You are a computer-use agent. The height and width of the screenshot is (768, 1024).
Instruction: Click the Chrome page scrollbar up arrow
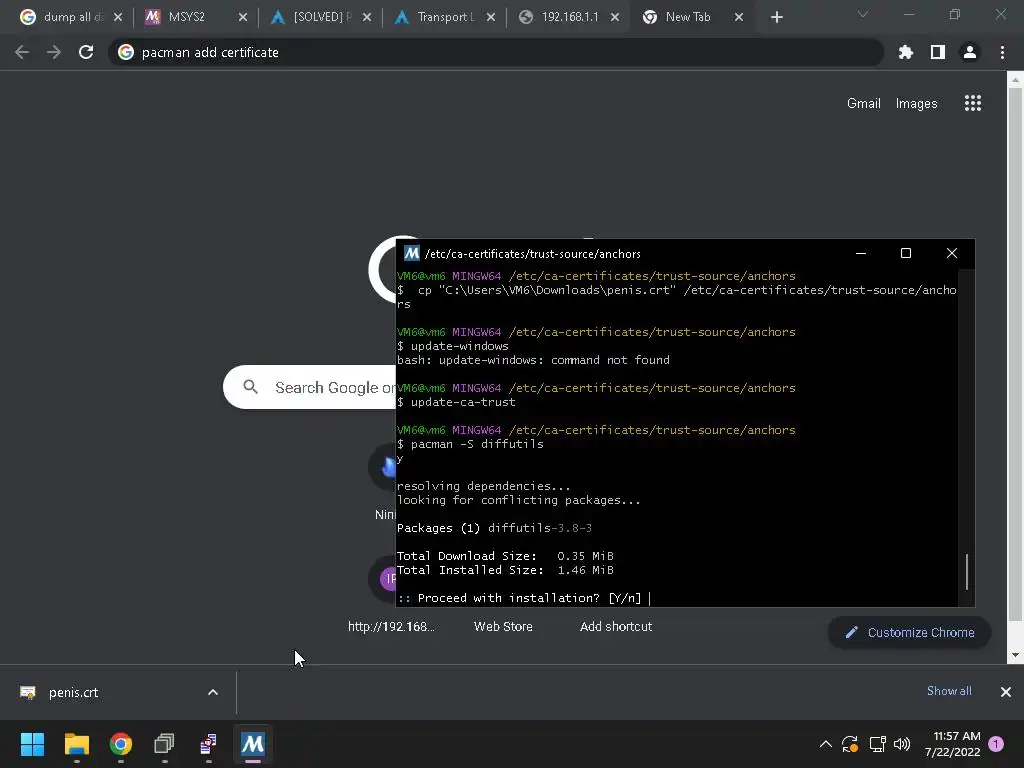(x=1015, y=80)
